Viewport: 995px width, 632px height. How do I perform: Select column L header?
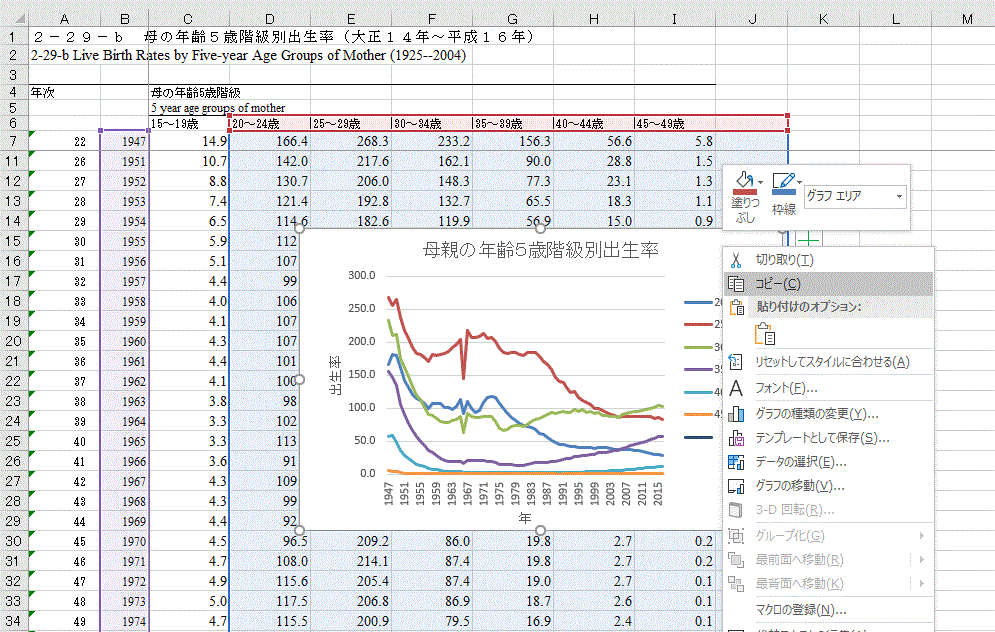click(x=895, y=19)
